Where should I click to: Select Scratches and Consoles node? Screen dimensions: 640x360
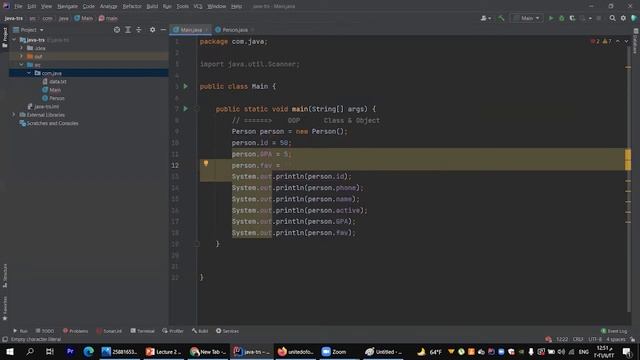pos(49,123)
